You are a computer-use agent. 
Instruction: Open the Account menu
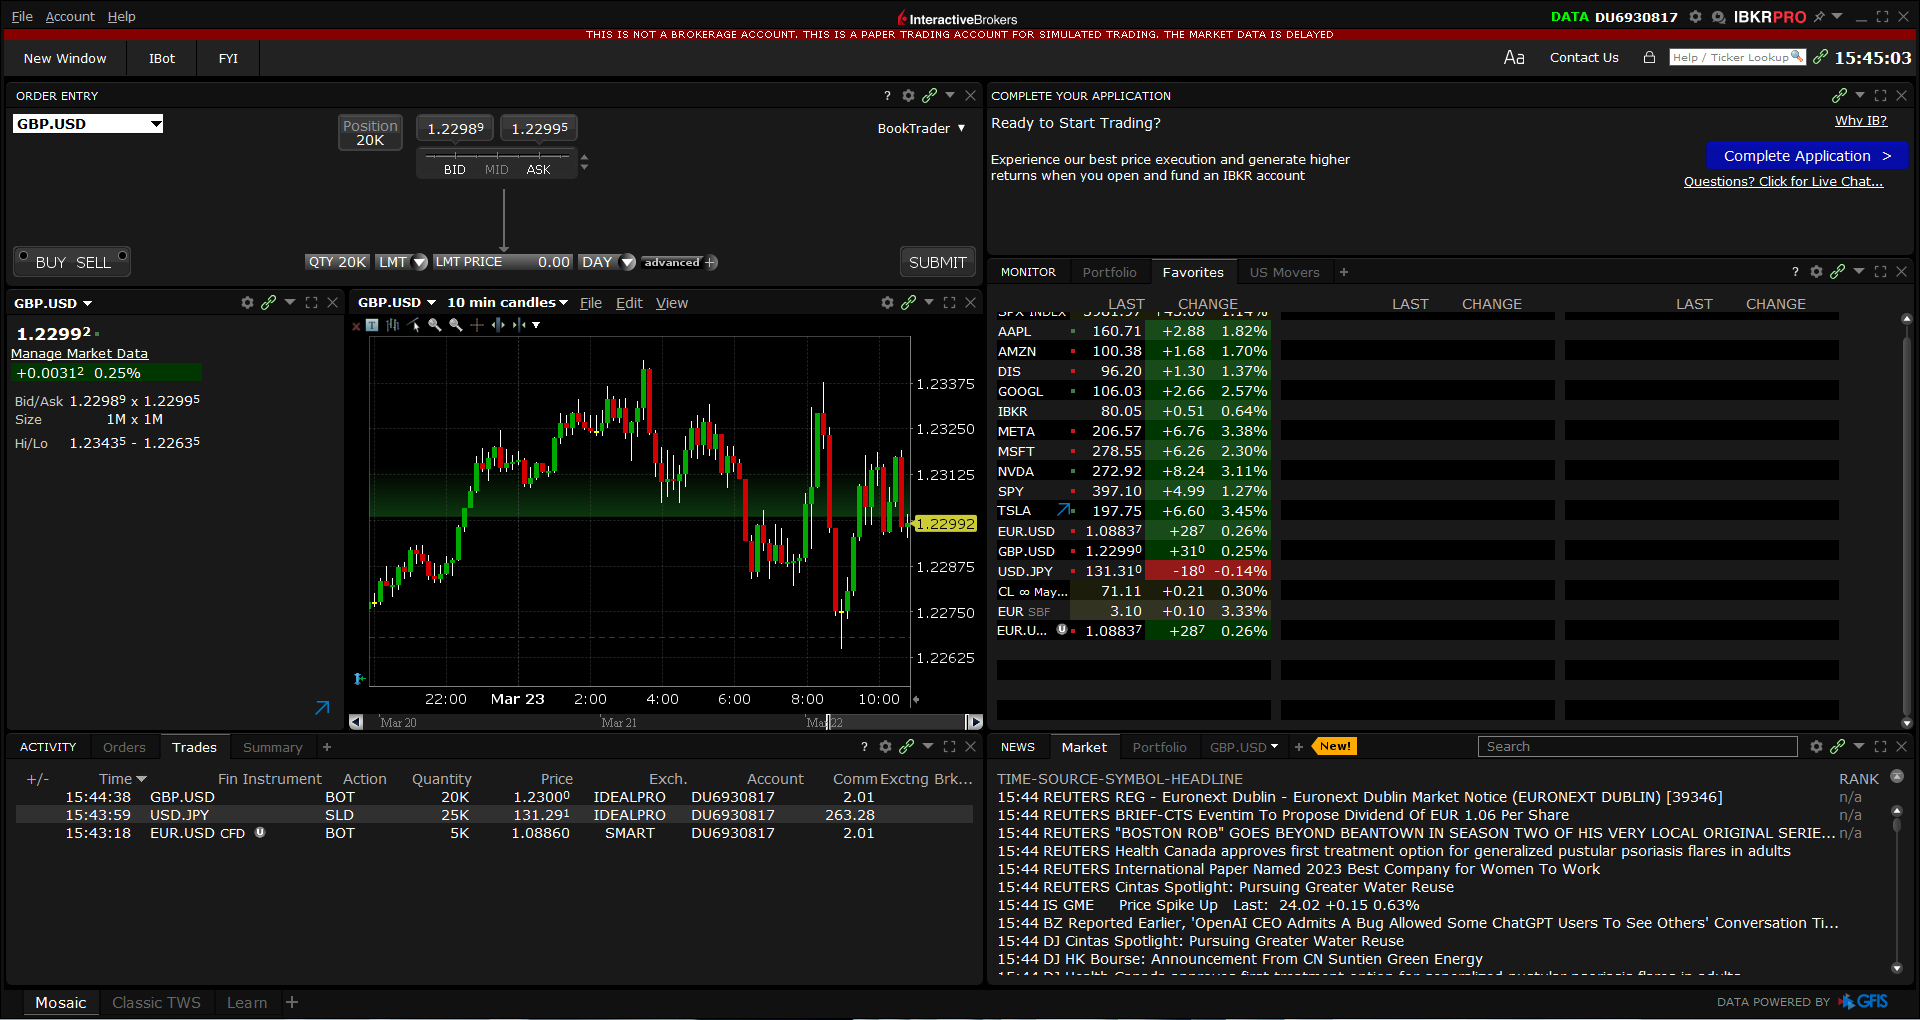click(x=70, y=17)
